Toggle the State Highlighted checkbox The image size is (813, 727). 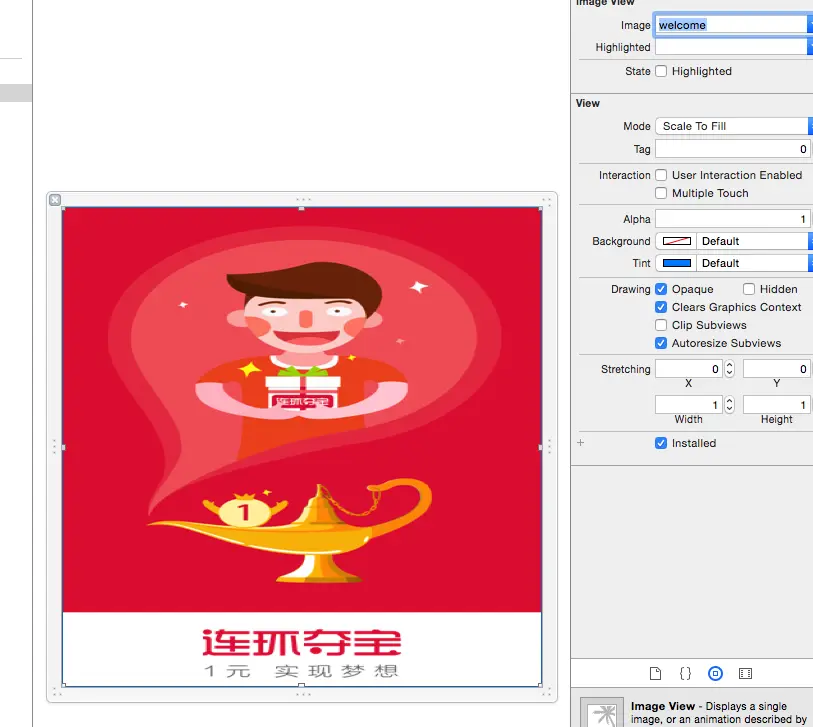coord(661,71)
